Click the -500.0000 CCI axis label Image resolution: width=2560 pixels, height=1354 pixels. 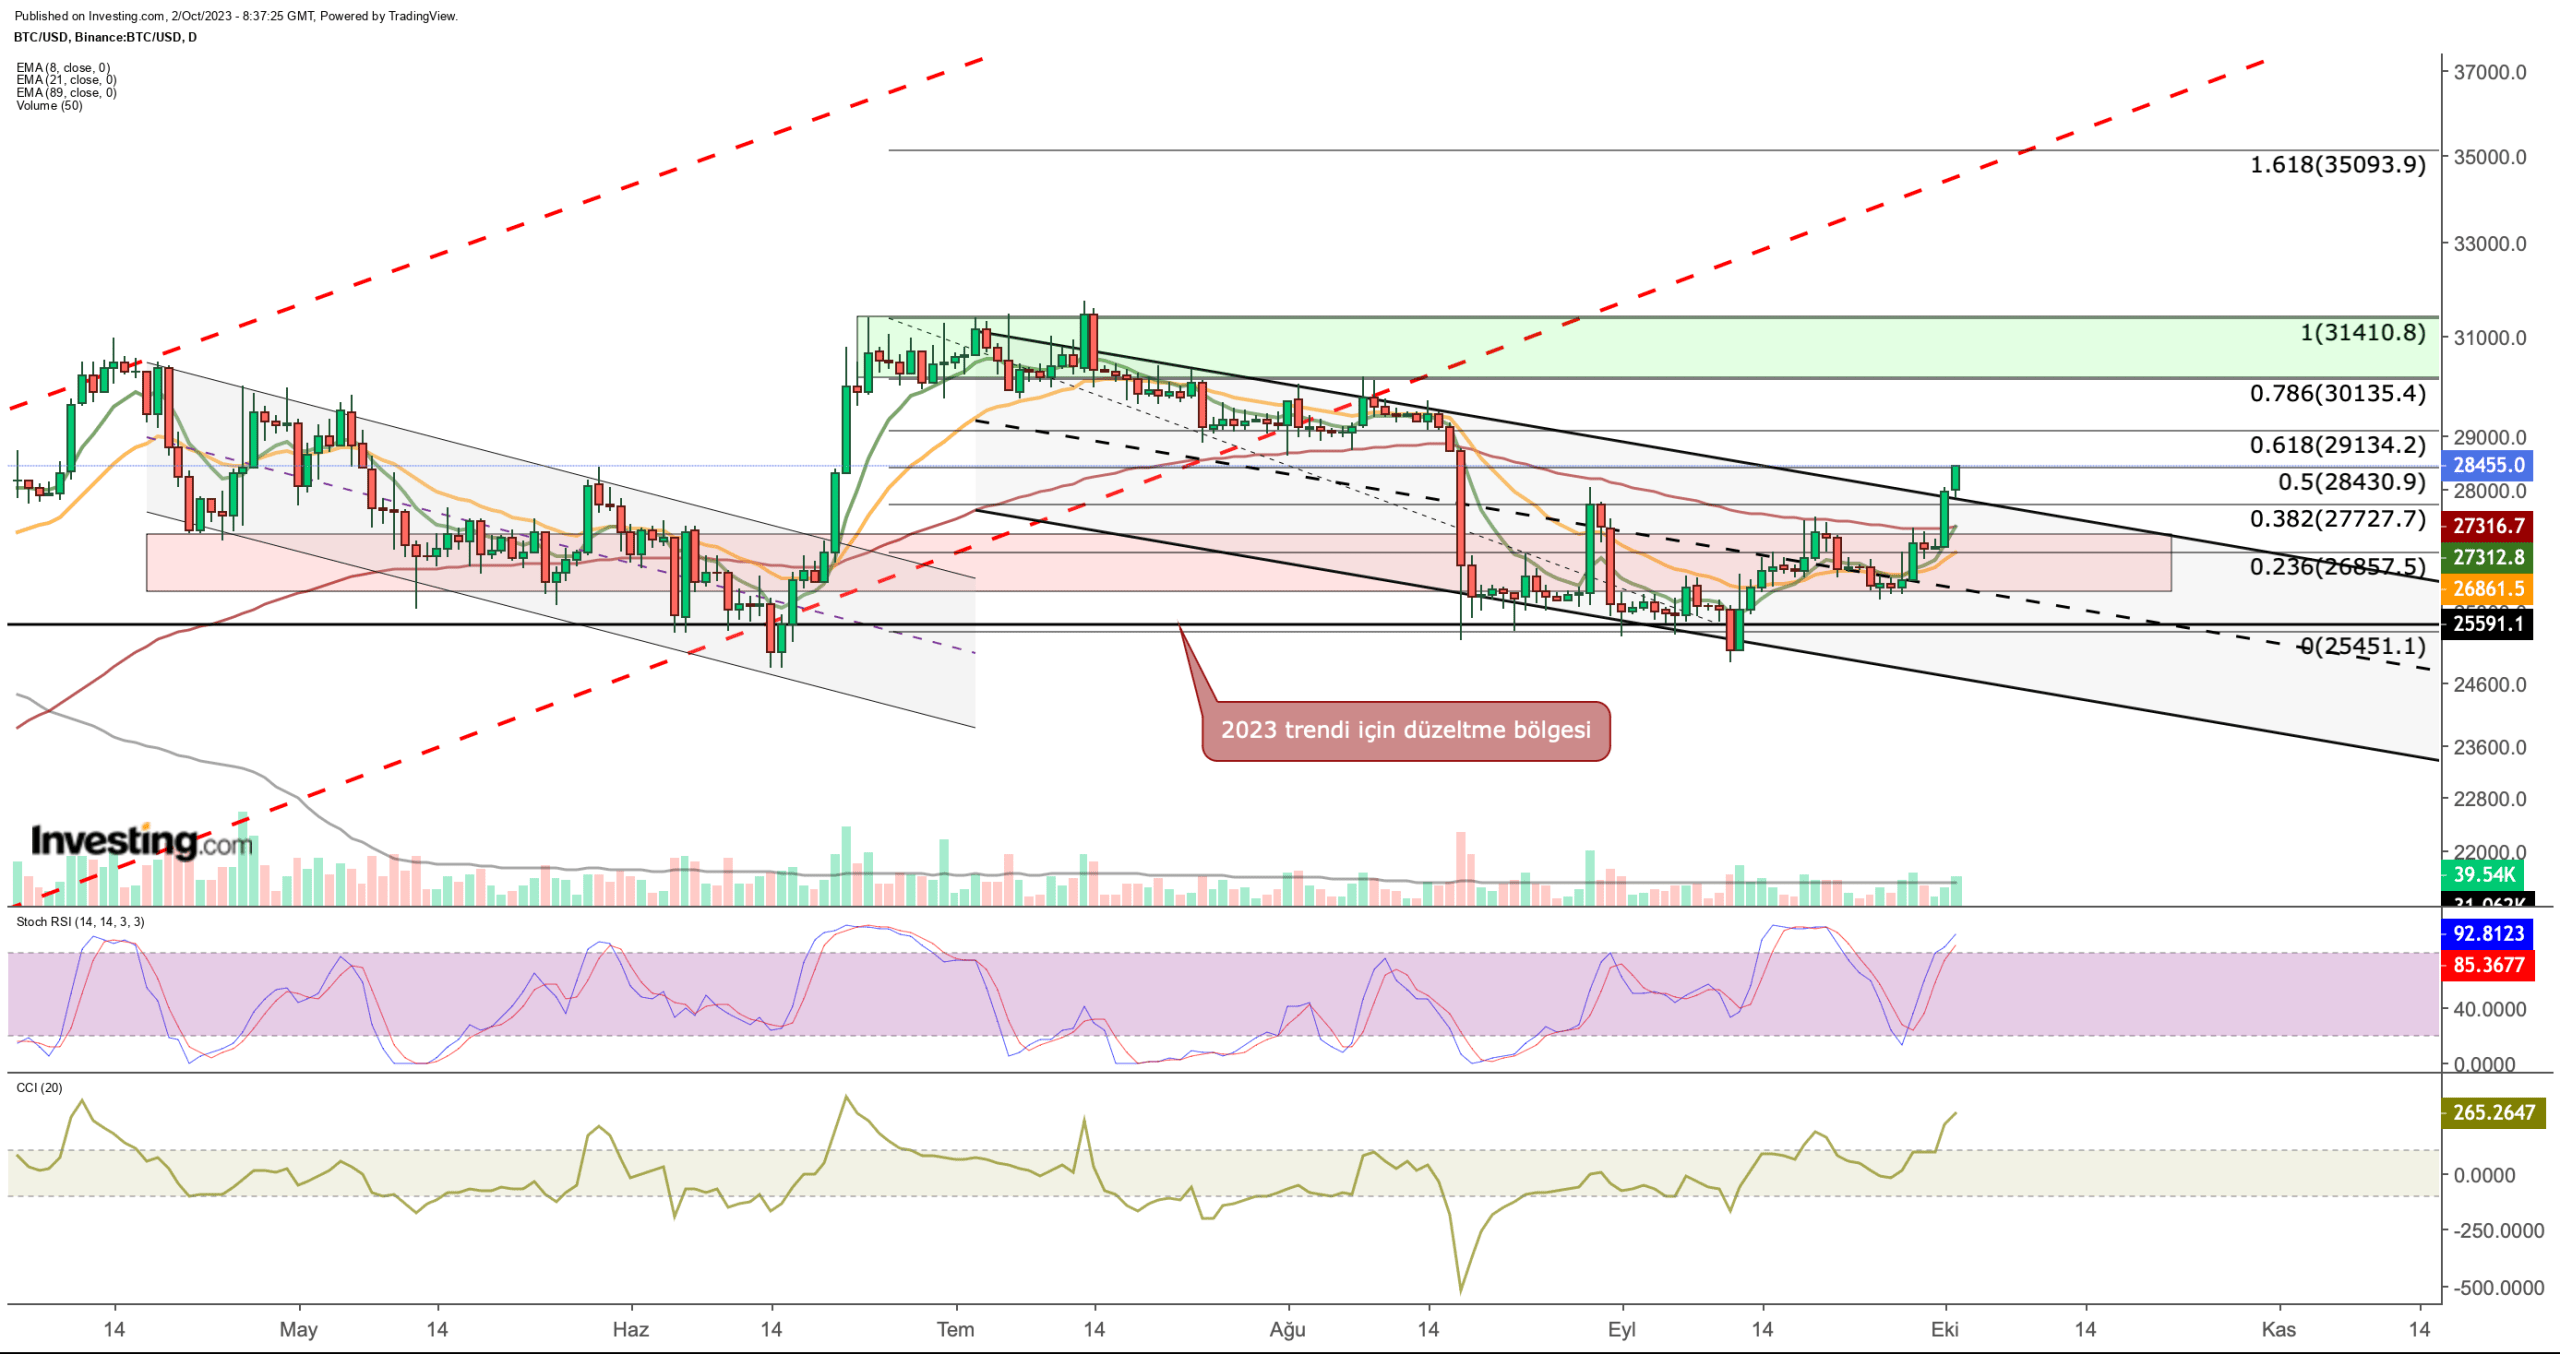[x=2498, y=1288]
